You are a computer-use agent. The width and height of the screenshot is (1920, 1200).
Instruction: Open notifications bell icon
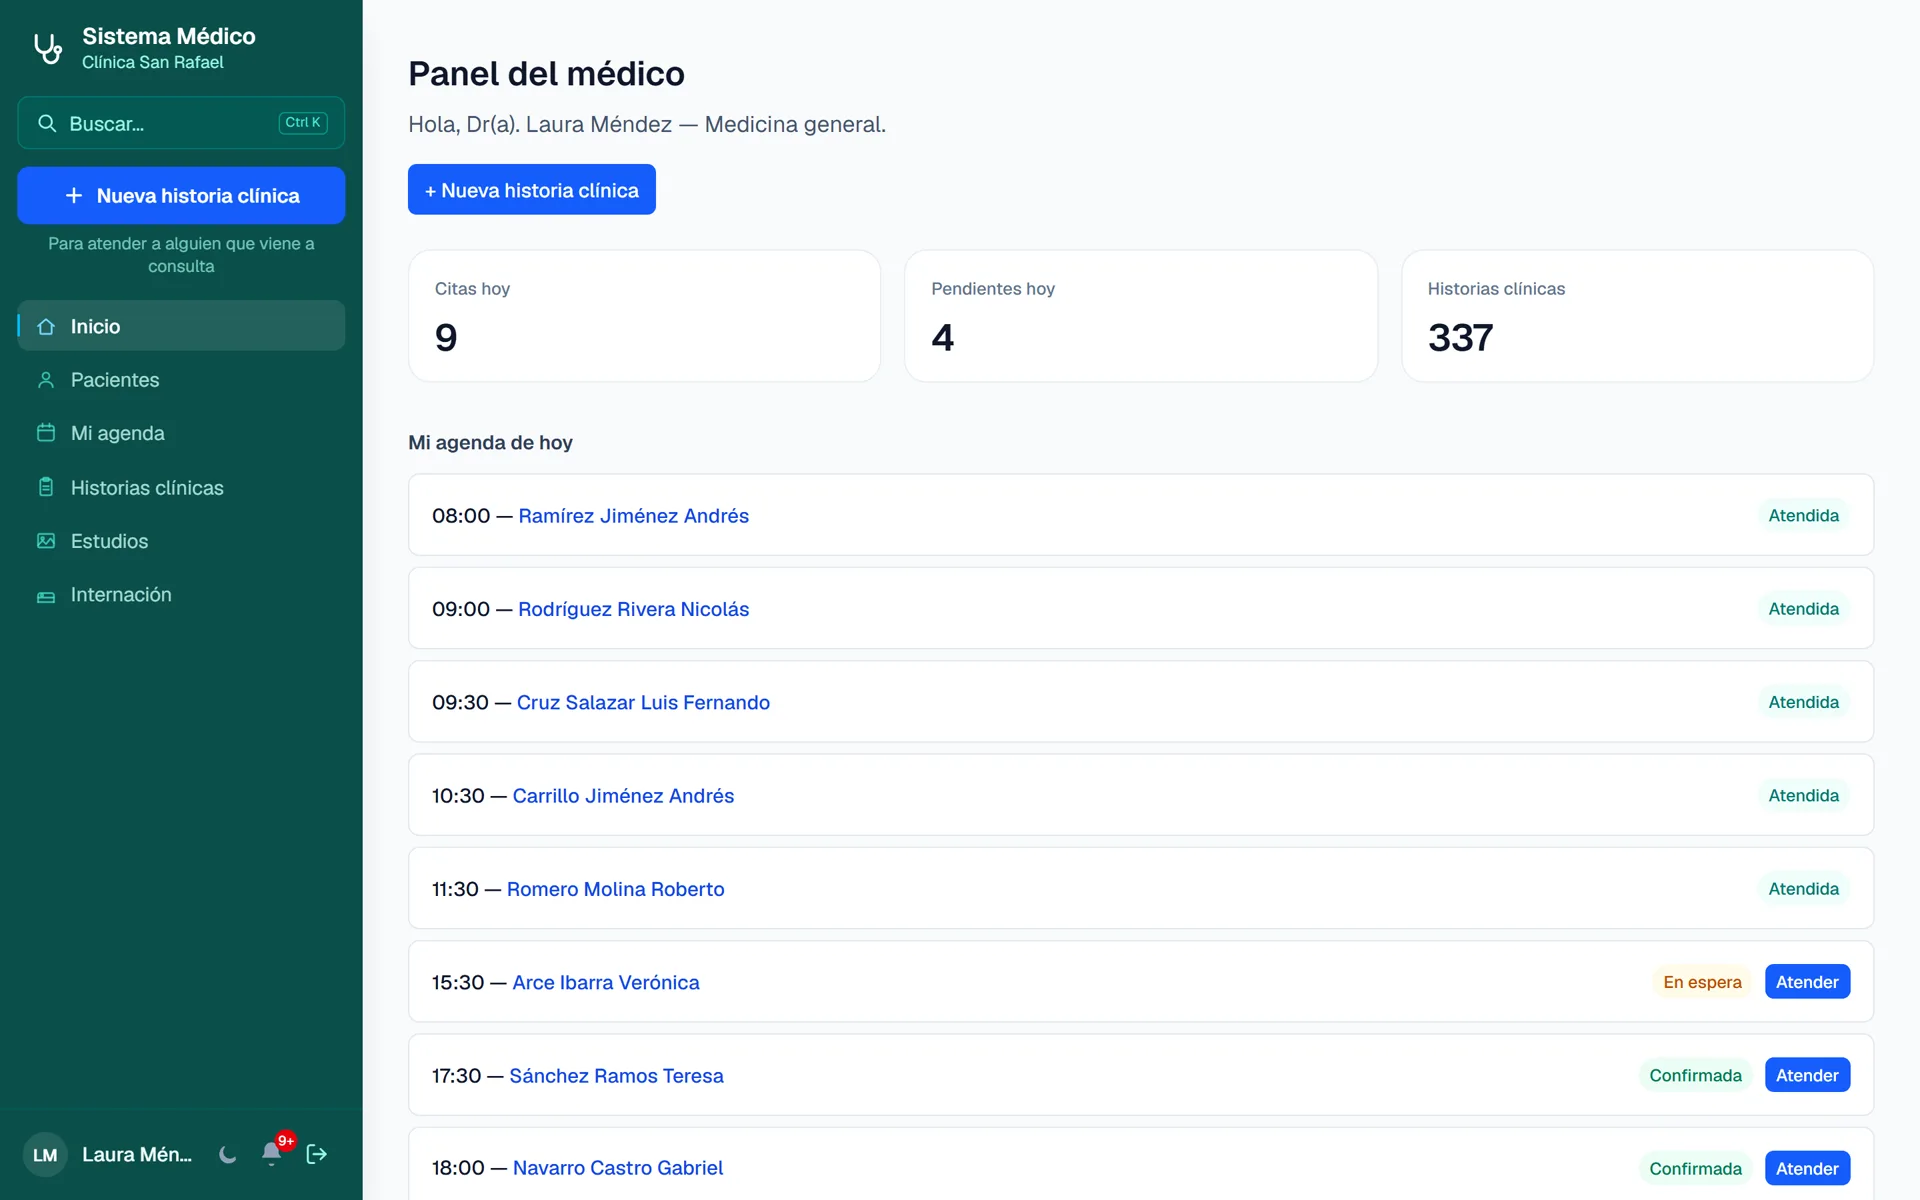271,1154
